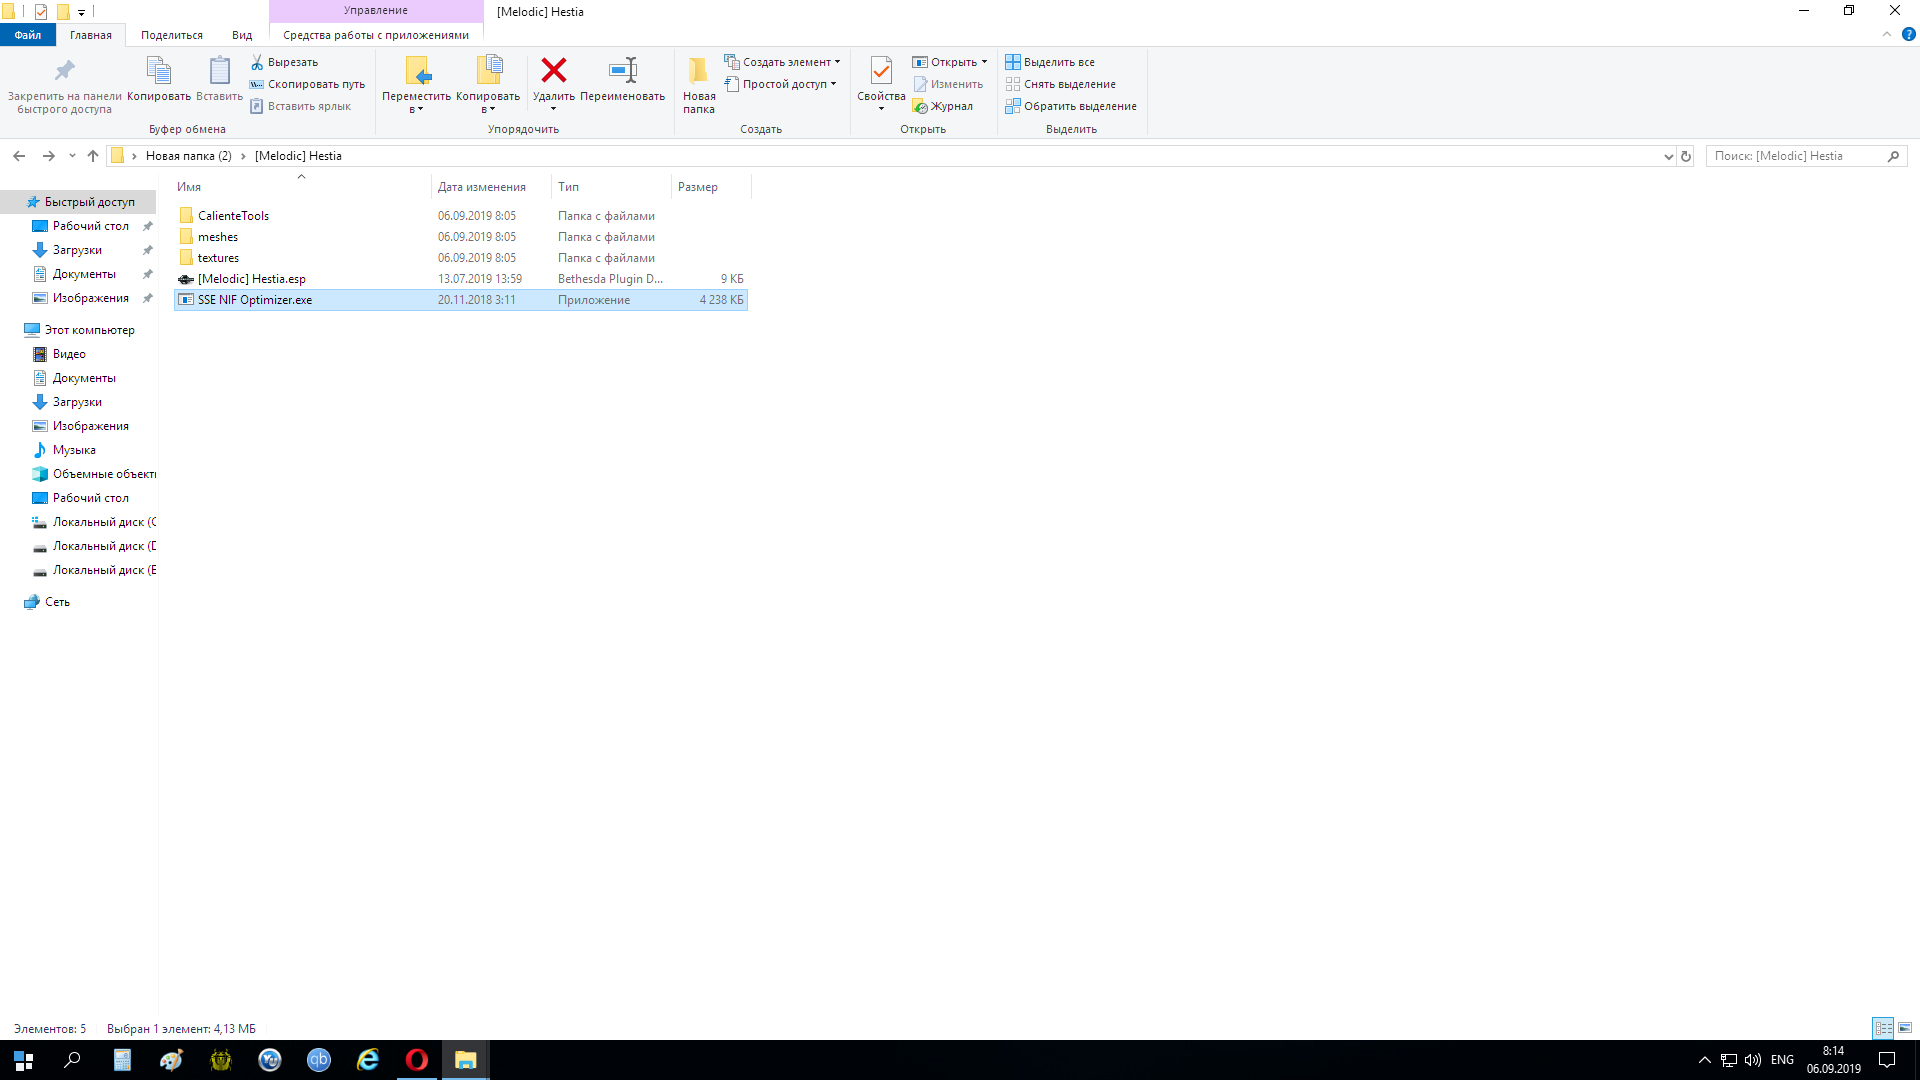
Task: Click the Cut (Вырезать) scissors icon
Action: click(257, 62)
